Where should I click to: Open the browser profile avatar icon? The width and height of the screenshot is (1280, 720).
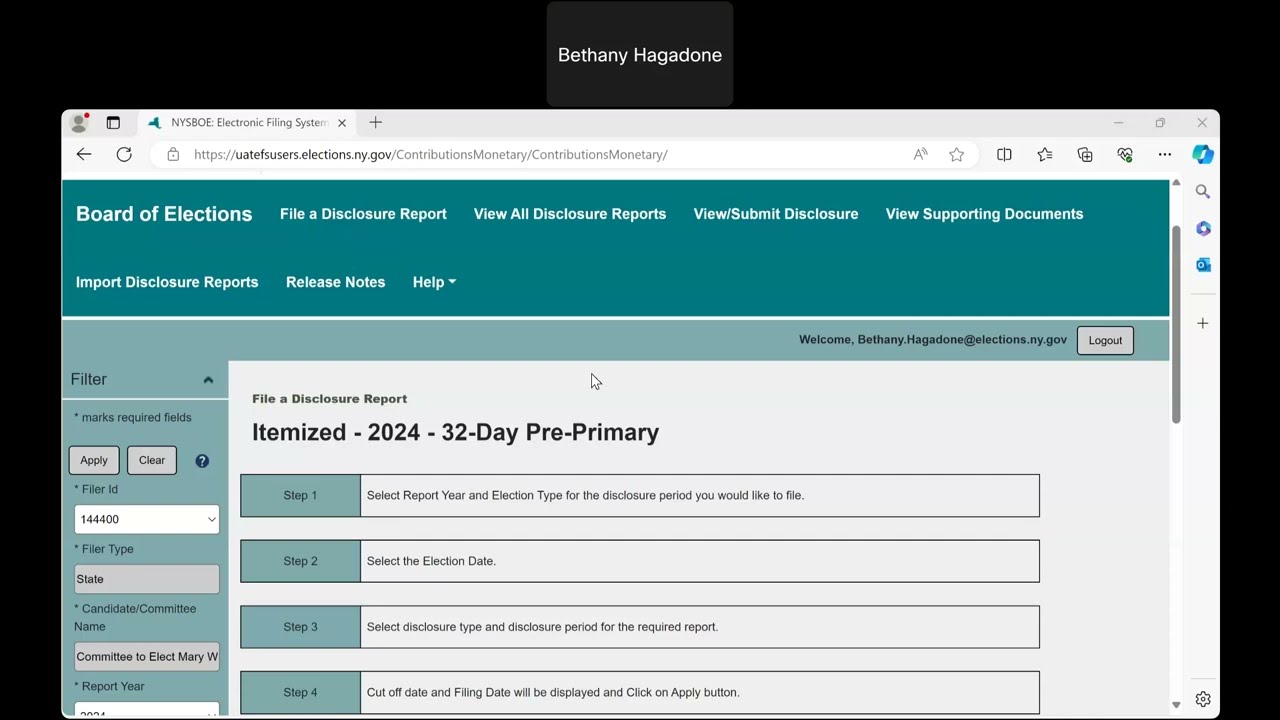(79, 123)
